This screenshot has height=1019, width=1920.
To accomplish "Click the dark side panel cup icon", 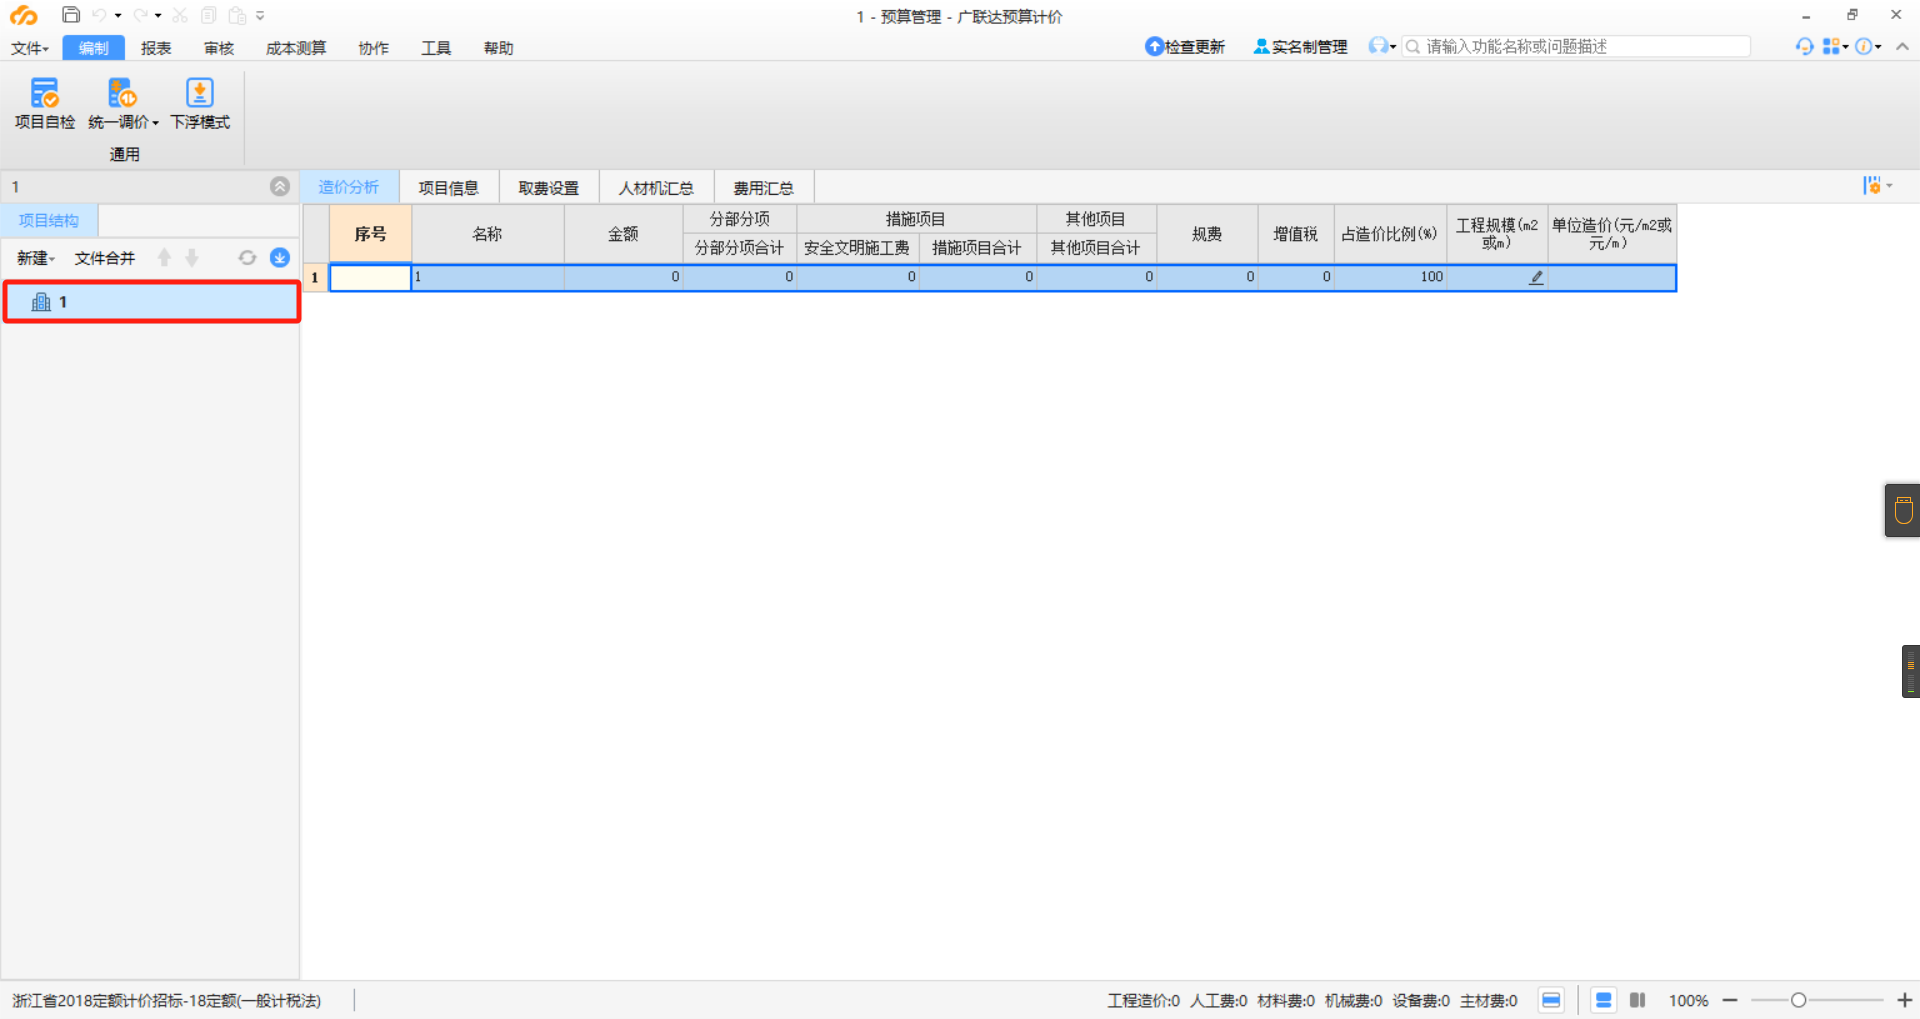I will 1903,510.
